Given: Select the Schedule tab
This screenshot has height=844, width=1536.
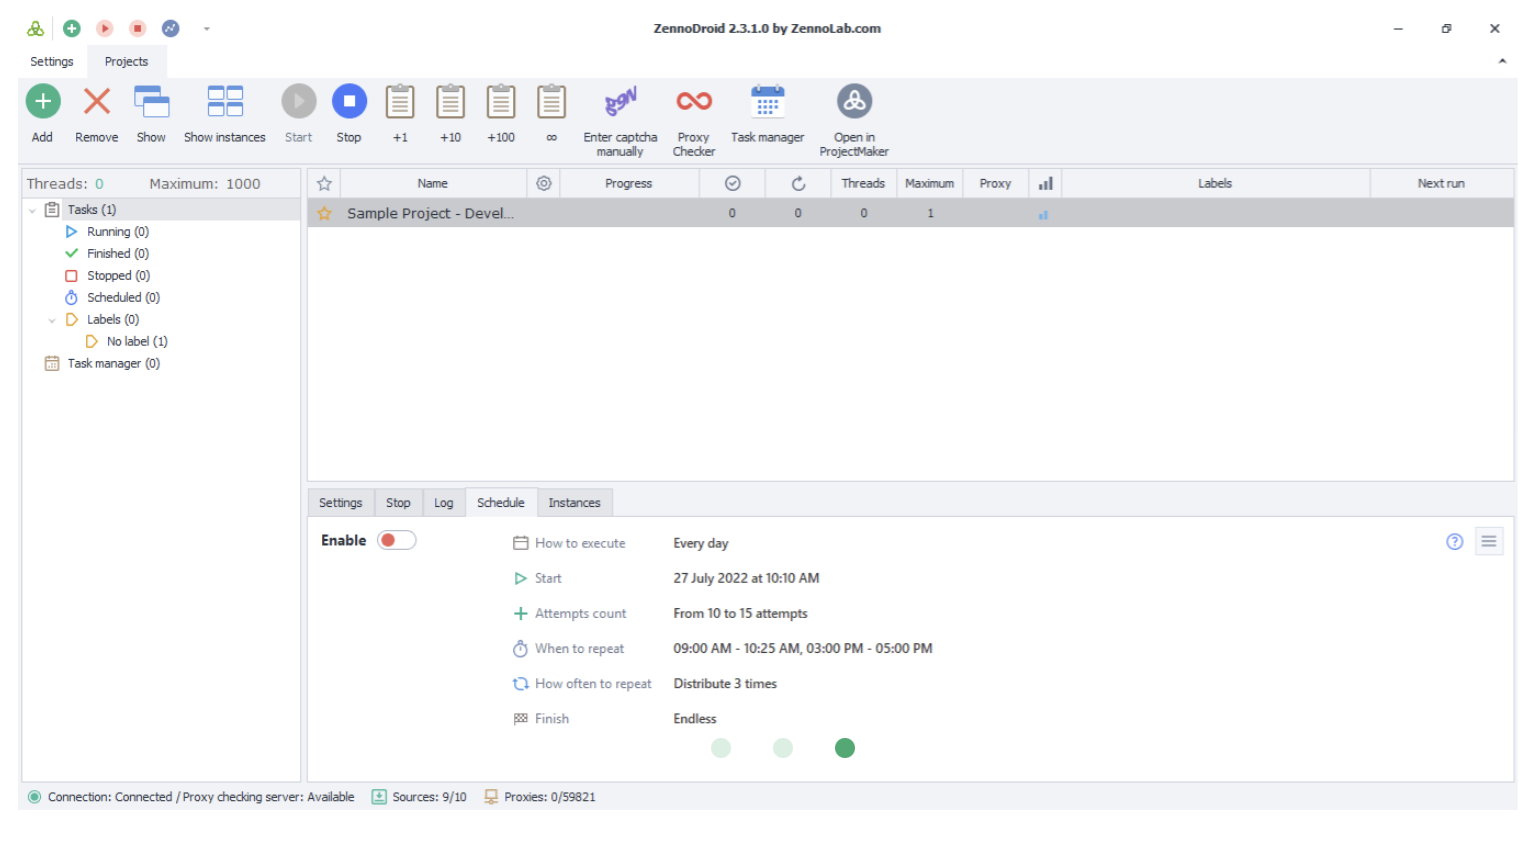Looking at the screenshot, I should (x=501, y=503).
